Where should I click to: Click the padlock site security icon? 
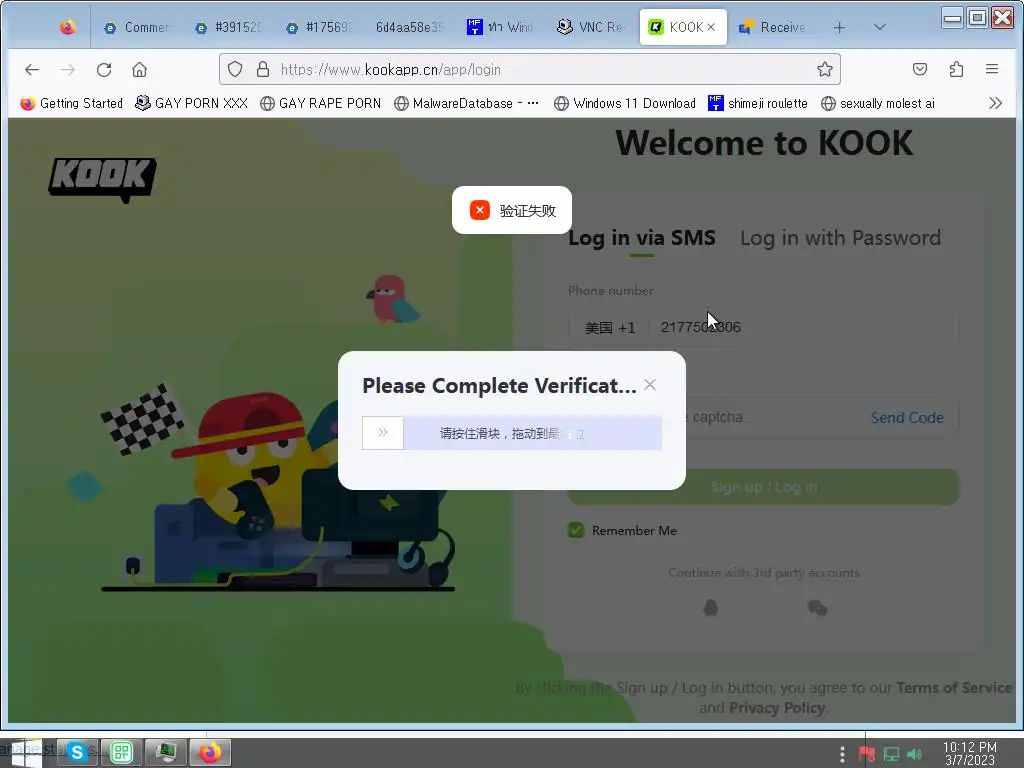[x=263, y=69]
